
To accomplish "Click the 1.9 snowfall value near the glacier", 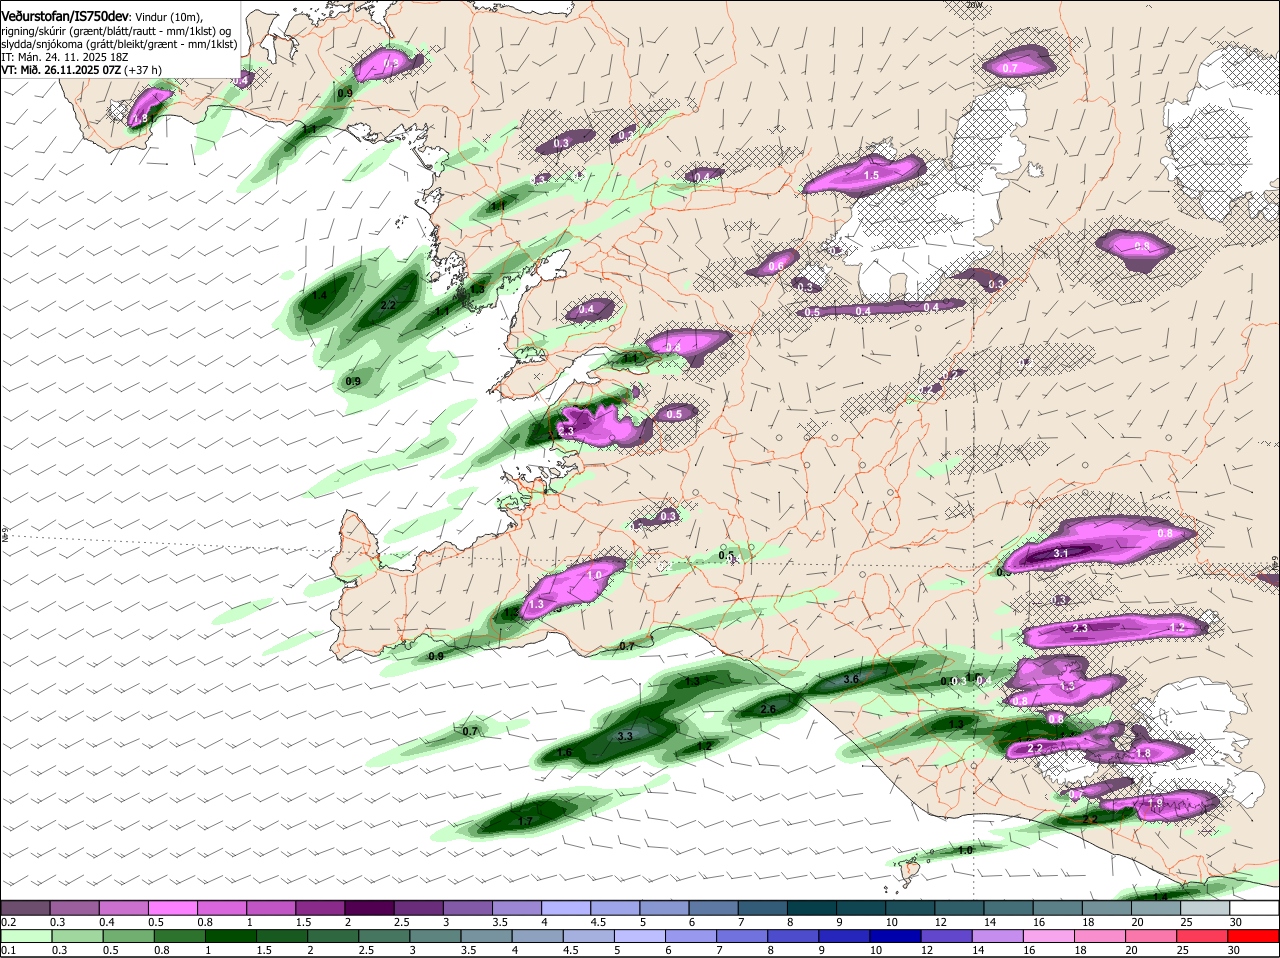I will [1155, 802].
